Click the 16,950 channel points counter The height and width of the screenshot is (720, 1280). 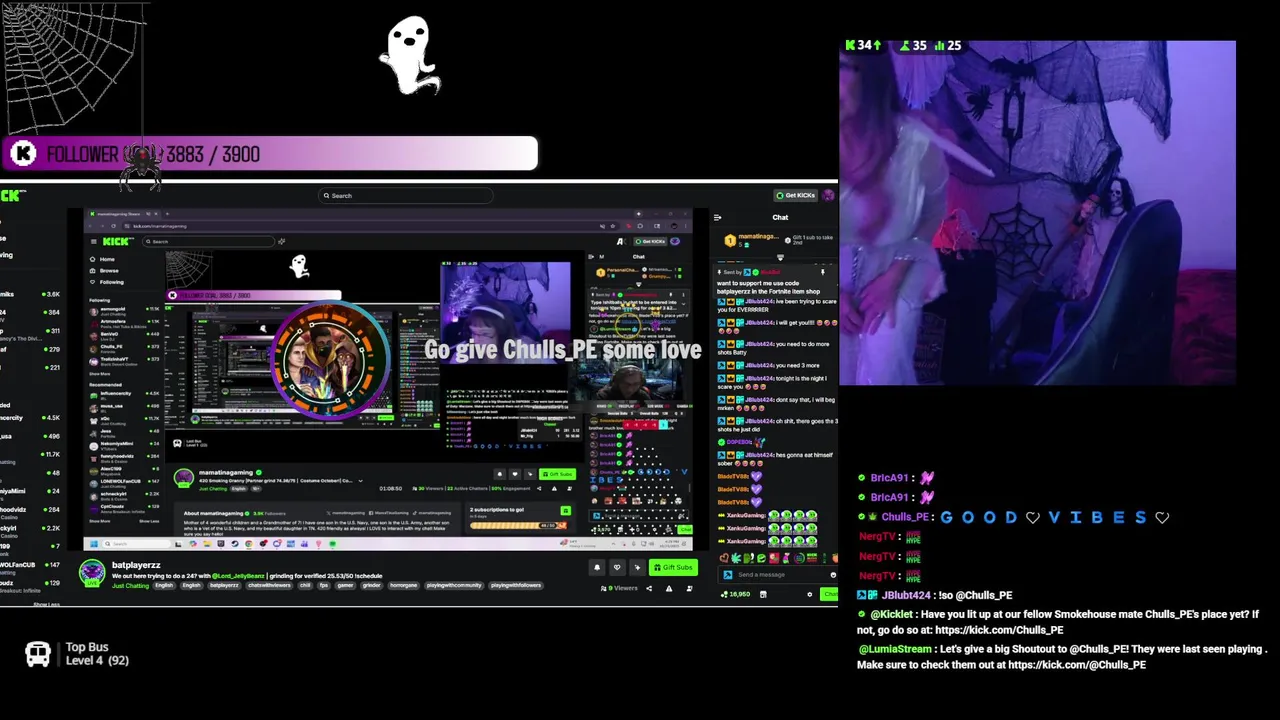pyautogui.click(x=736, y=594)
